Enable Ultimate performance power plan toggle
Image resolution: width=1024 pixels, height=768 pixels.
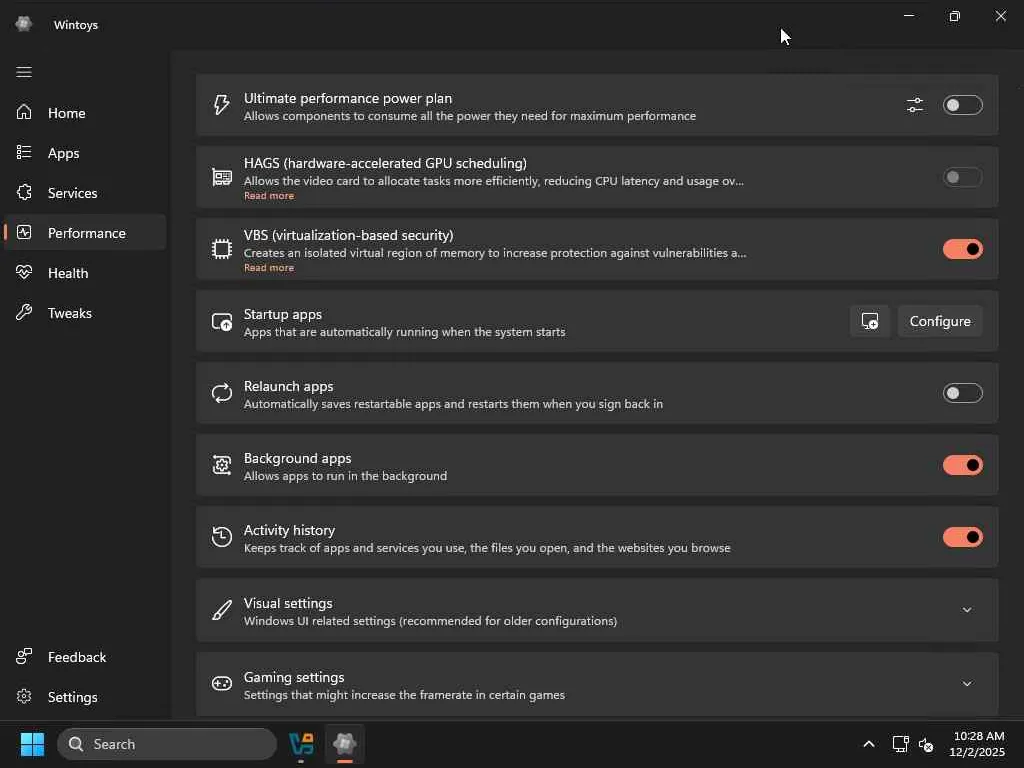[963, 105]
